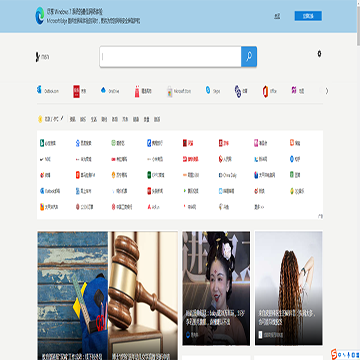Screen dimensions: 360x360
Task: Focus the web search input box
Action: [x=170, y=57]
